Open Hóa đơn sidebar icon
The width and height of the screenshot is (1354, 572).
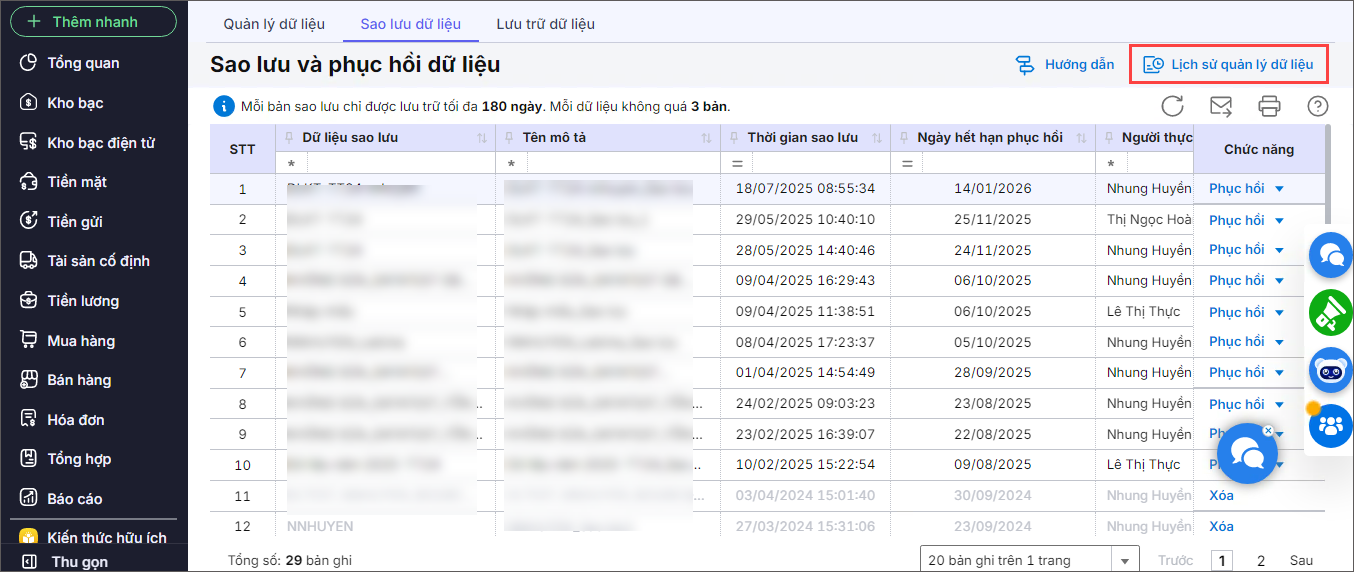coord(29,420)
